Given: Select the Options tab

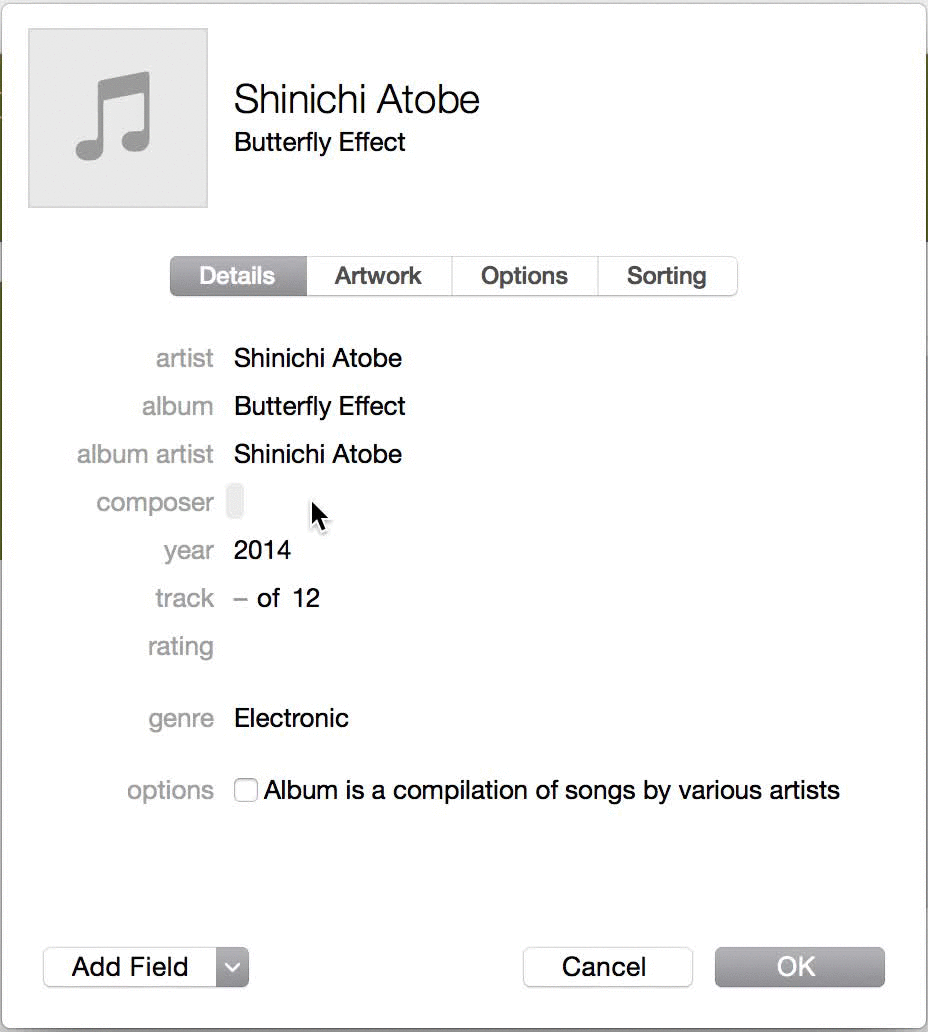Looking at the screenshot, I should pos(525,276).
